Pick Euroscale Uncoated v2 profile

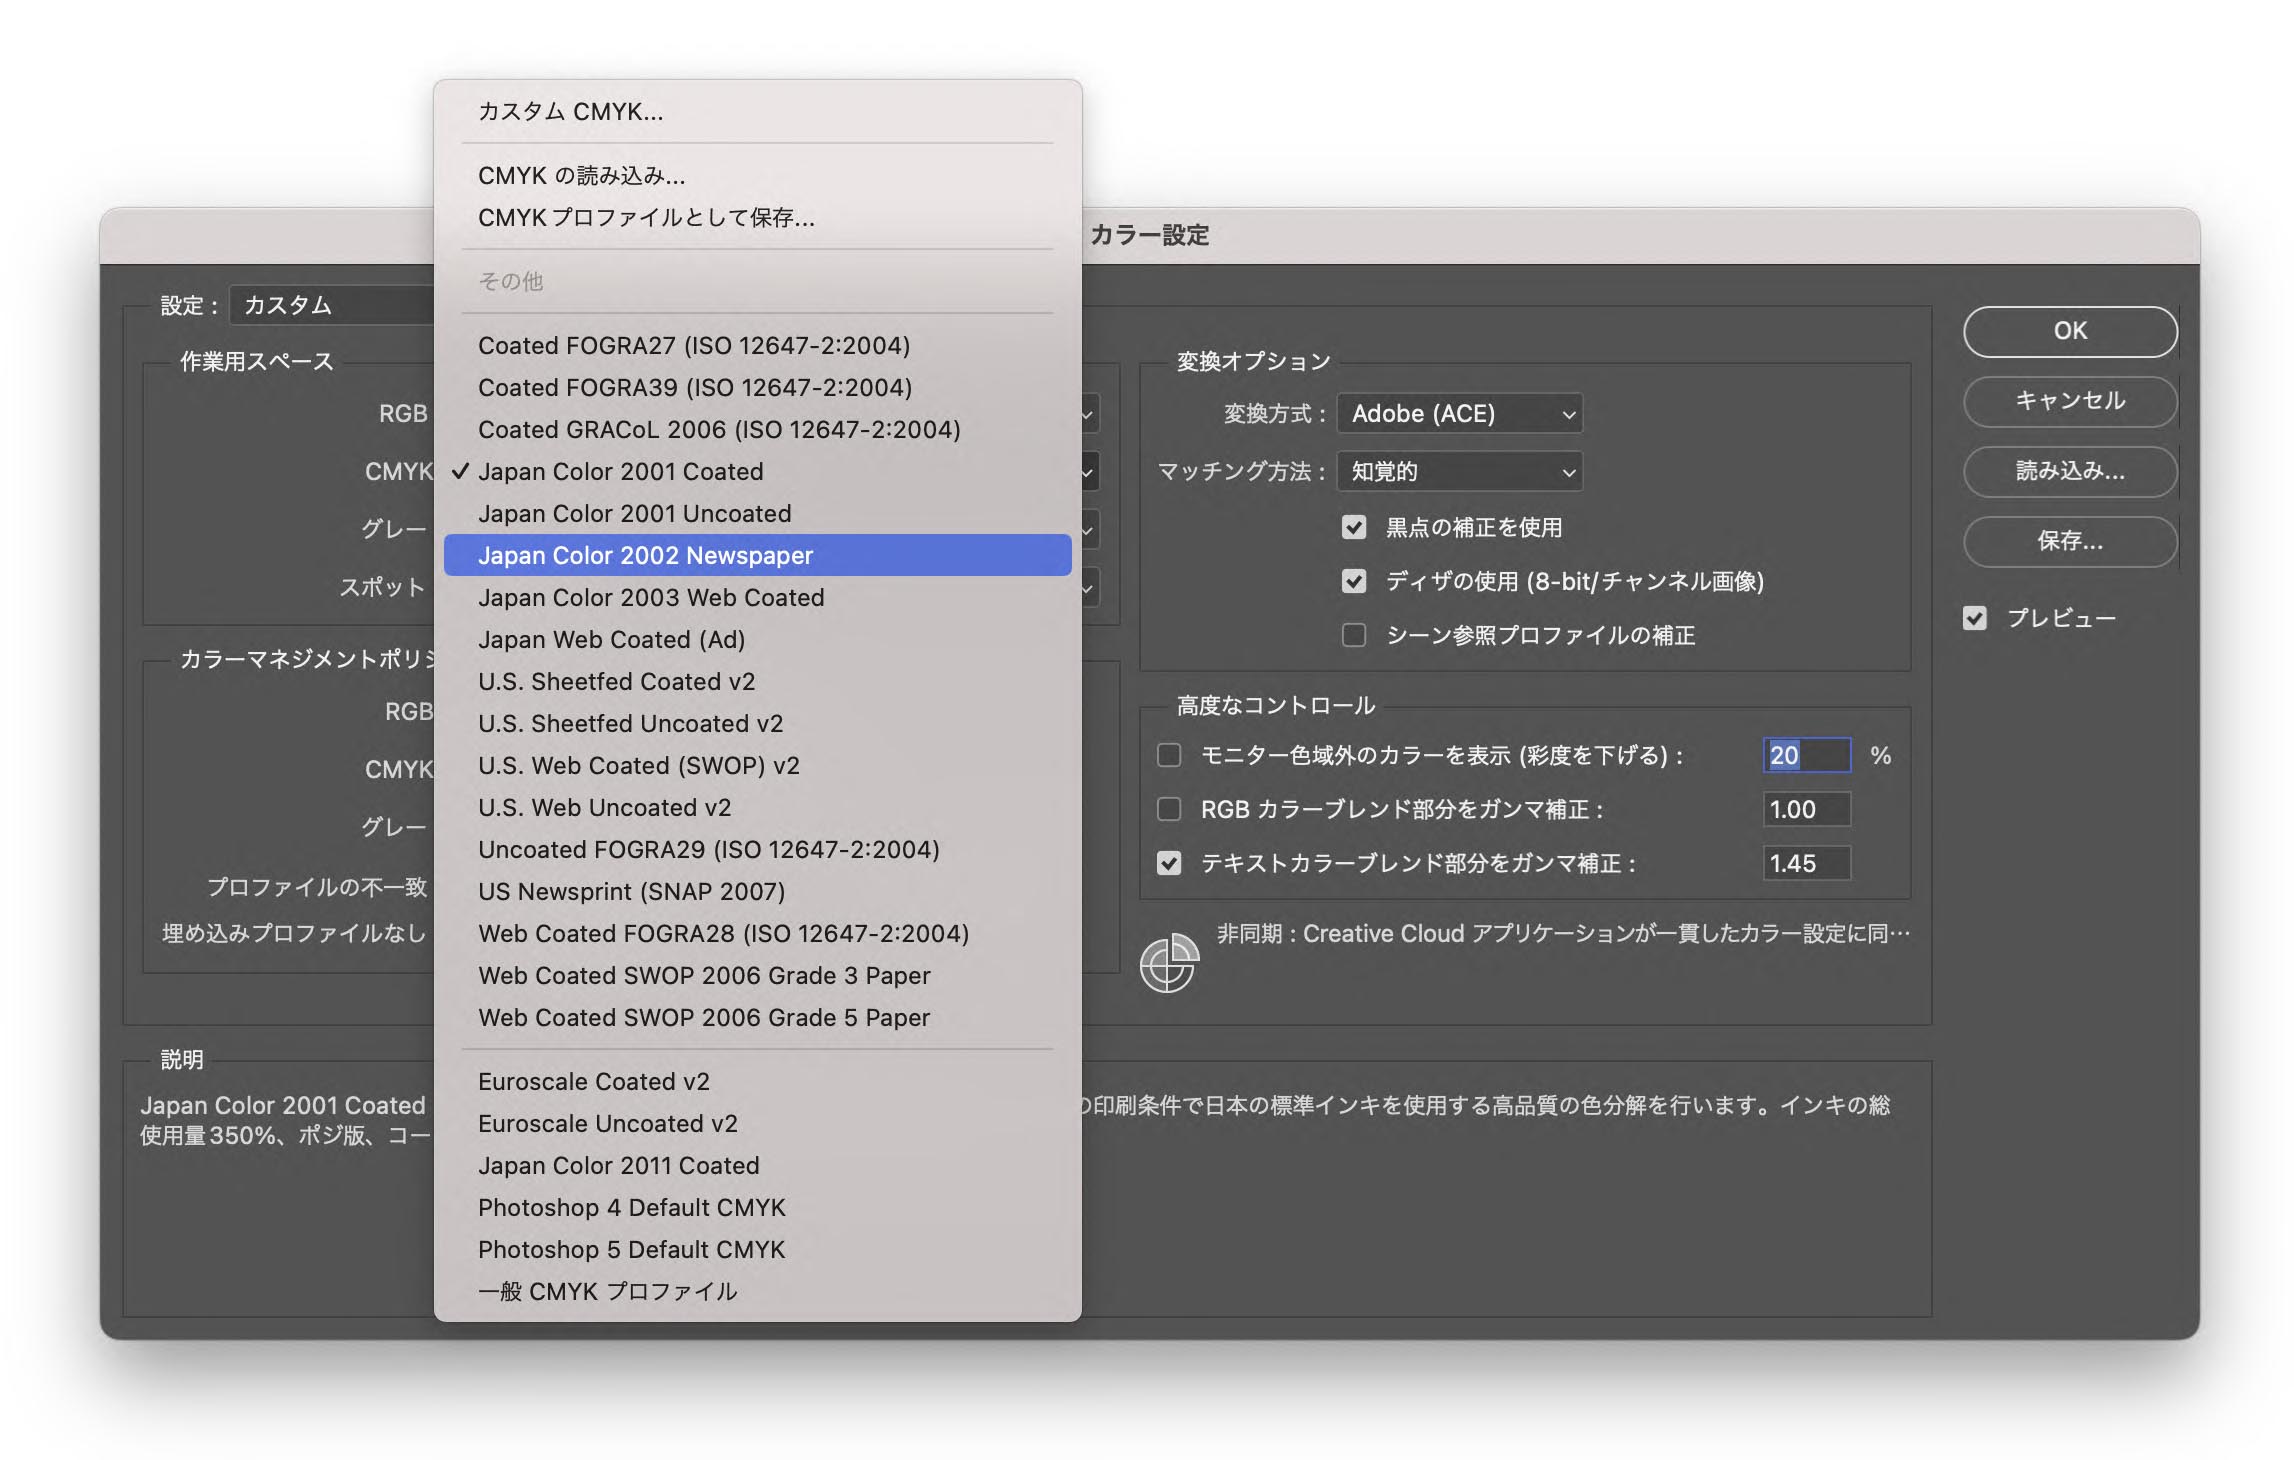point(757,1123)
